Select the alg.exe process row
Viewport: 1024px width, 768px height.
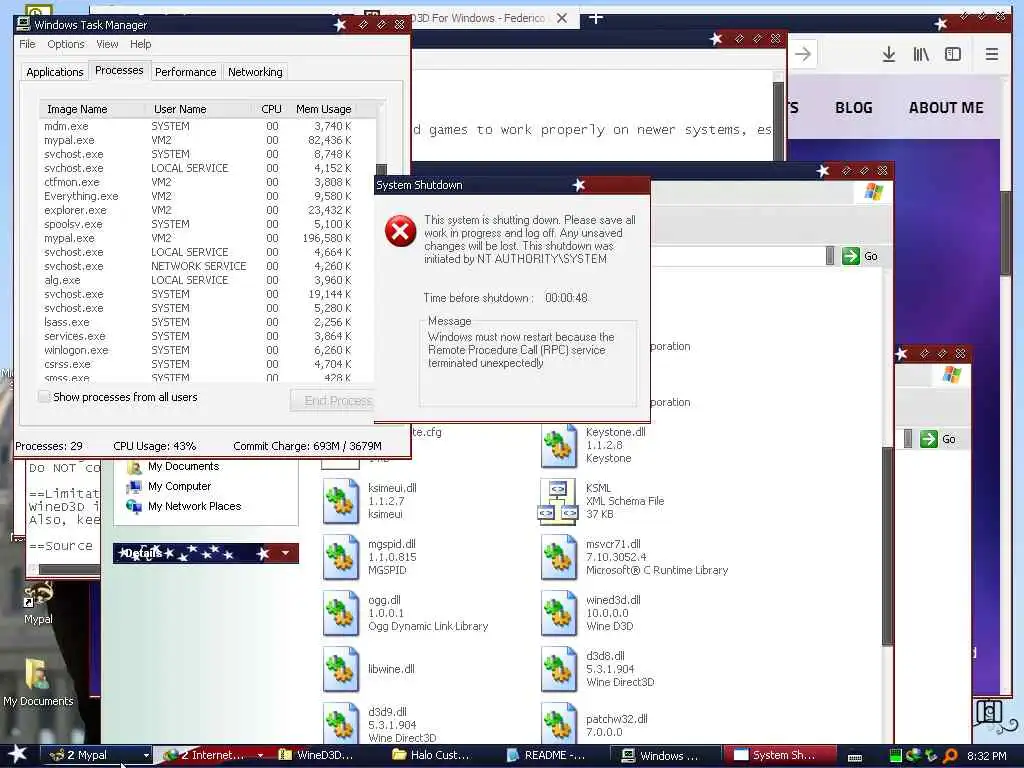tap(207, 280)
